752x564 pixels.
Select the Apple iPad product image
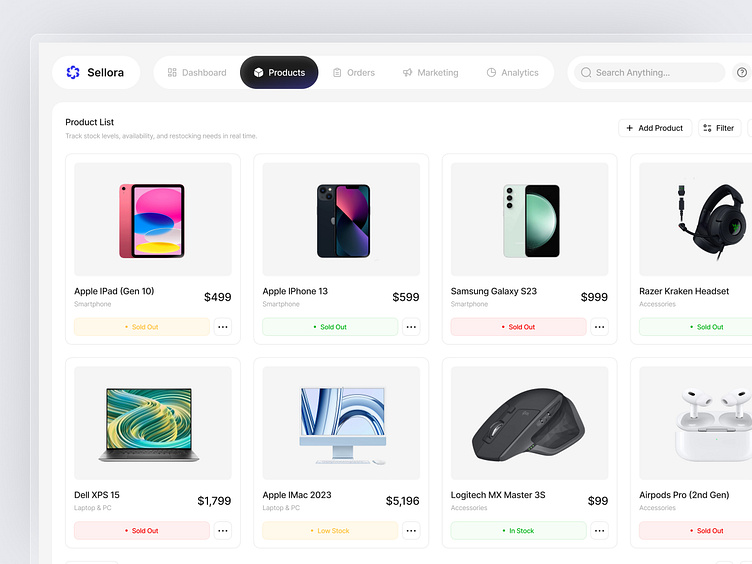pyautogui.click(x=153, y=219)
